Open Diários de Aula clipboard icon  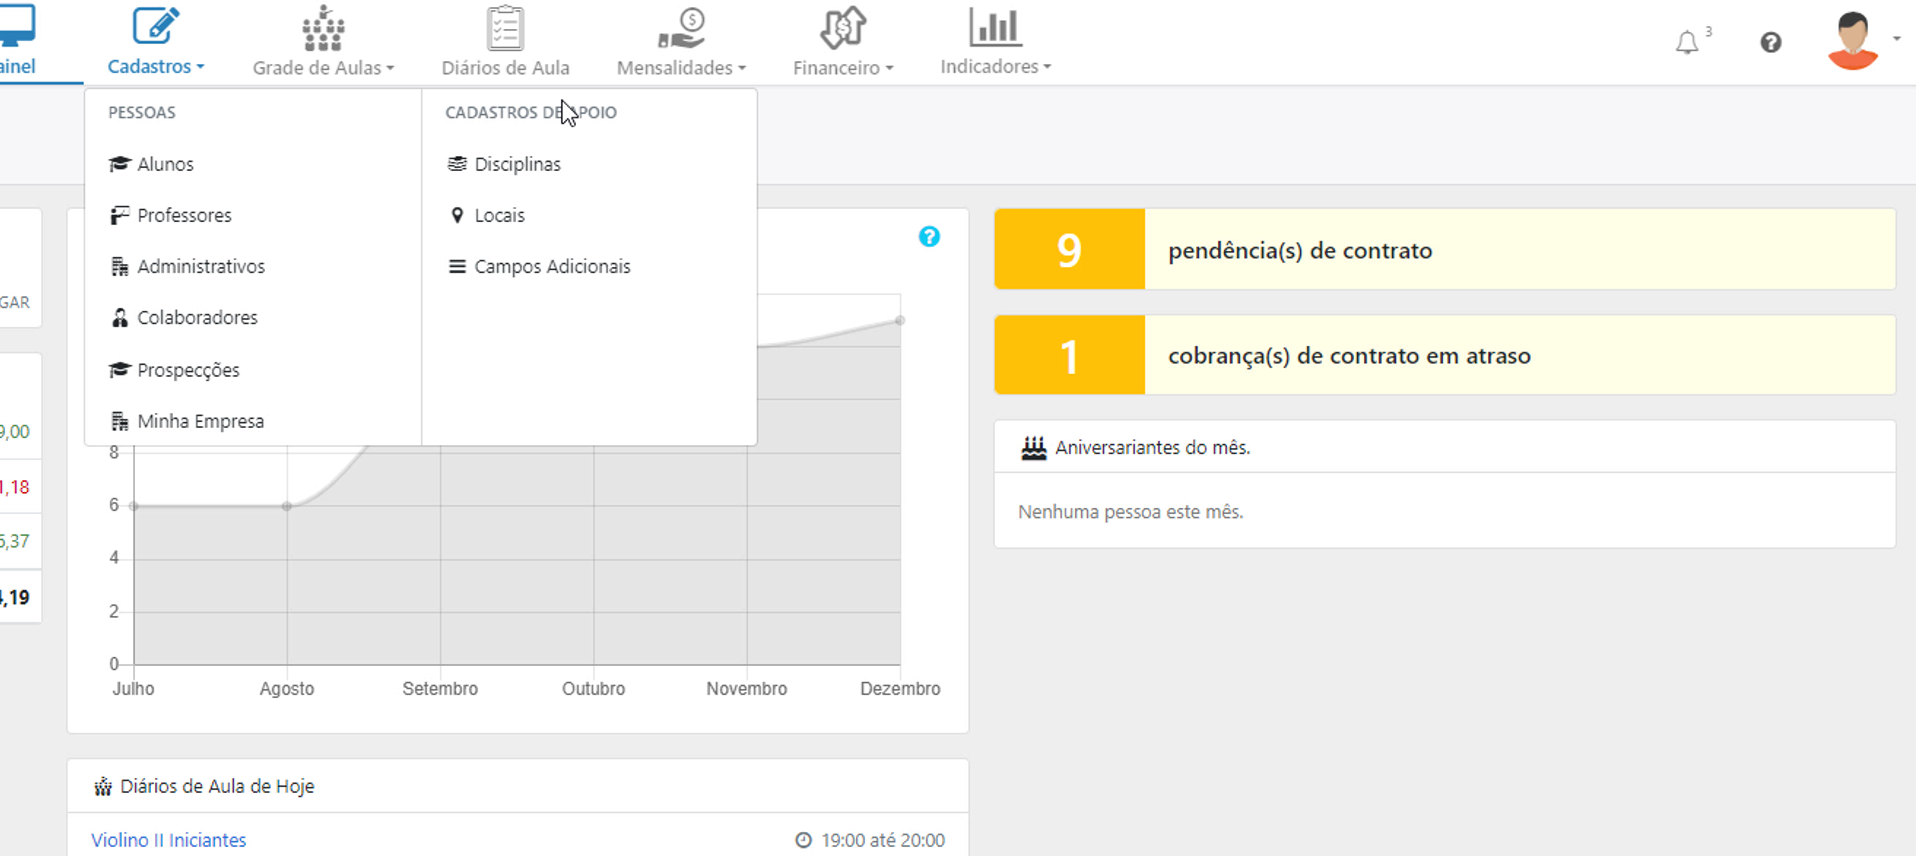[x=505, y=28]
